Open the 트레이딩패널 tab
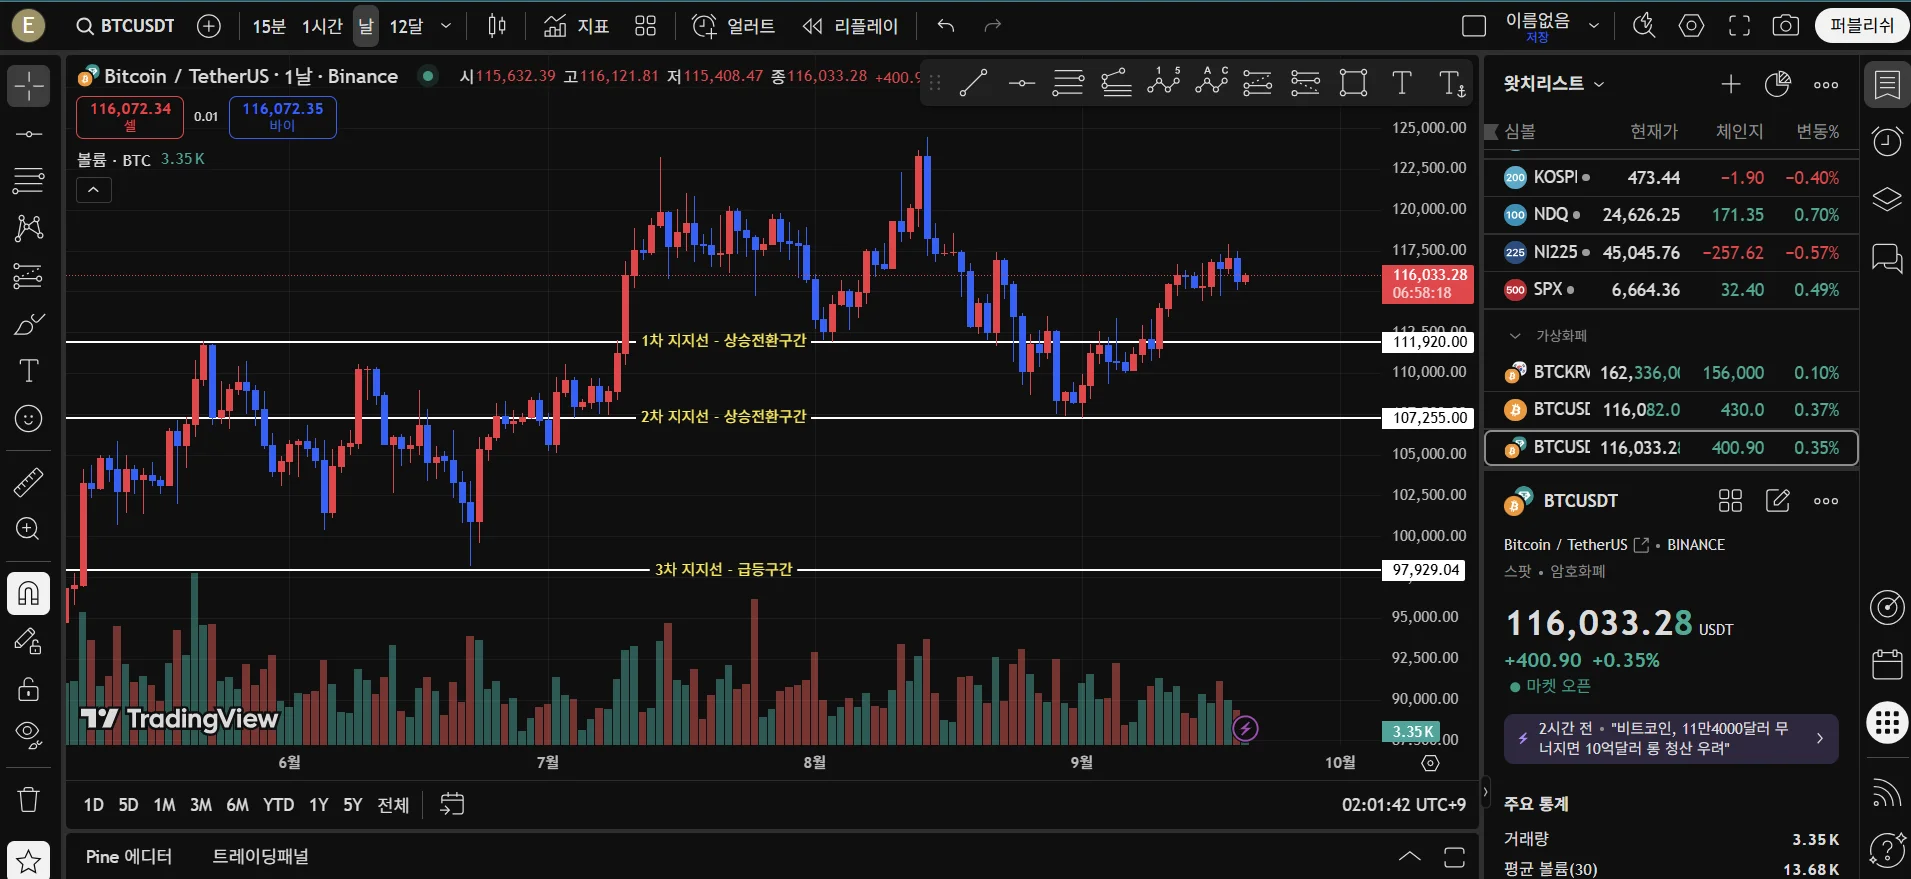The height and width of the screenshot is (879, 1911). [x=261, y=857]
